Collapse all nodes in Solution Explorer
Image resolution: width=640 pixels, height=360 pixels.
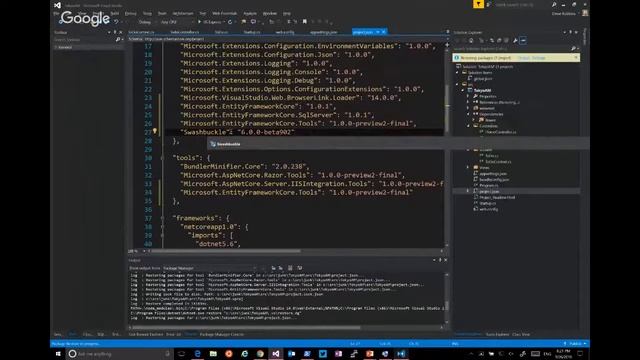click(499, 40)
